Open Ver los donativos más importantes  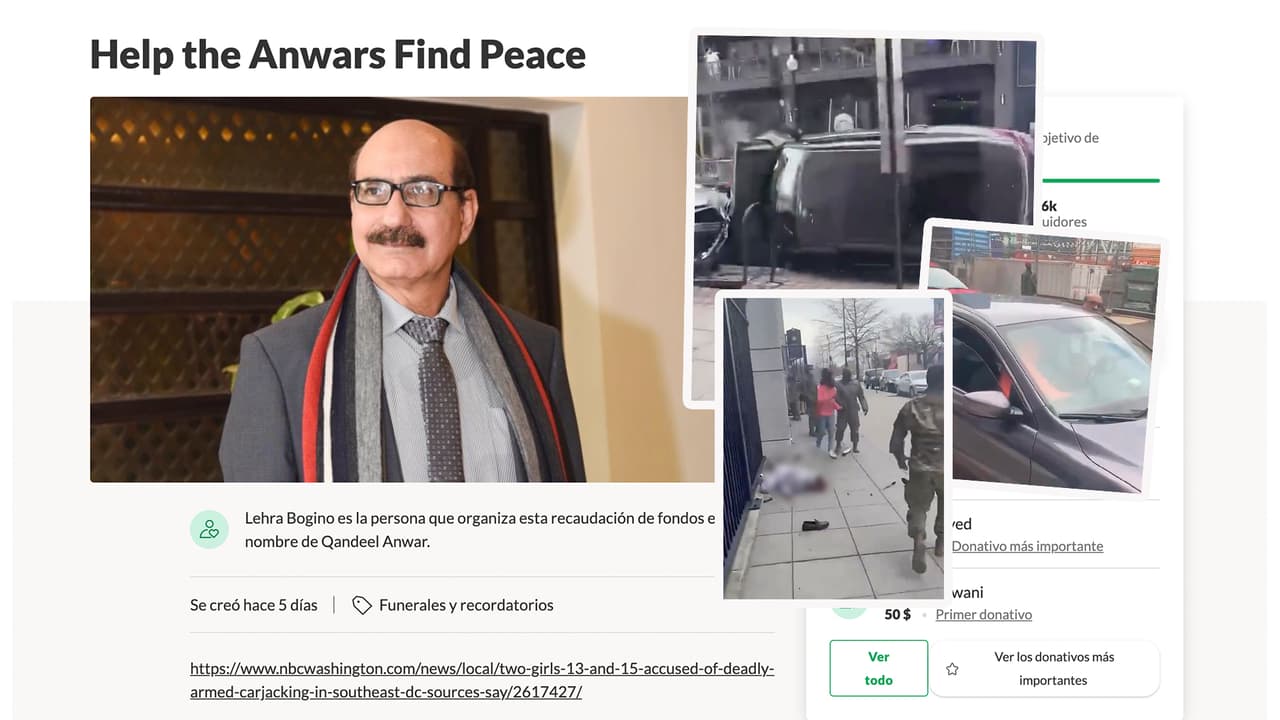(1045, 669)
